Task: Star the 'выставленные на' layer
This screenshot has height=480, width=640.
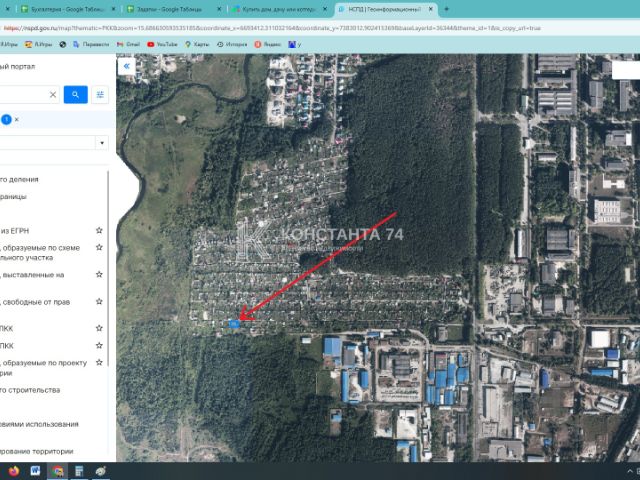Action: pyautogui.click(x=99, y=274)
